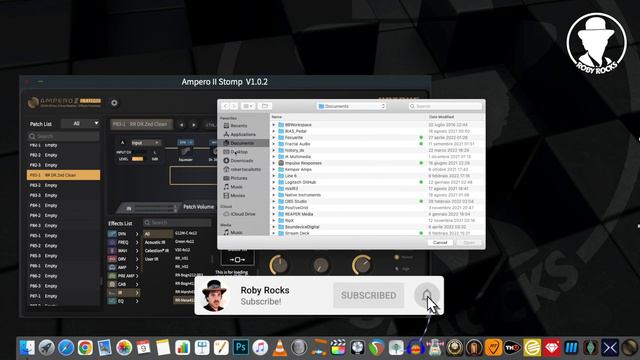The width and height of the screenshot is (640, 360).
Task: Go to next patch arrow
Action: coord(194,124)
